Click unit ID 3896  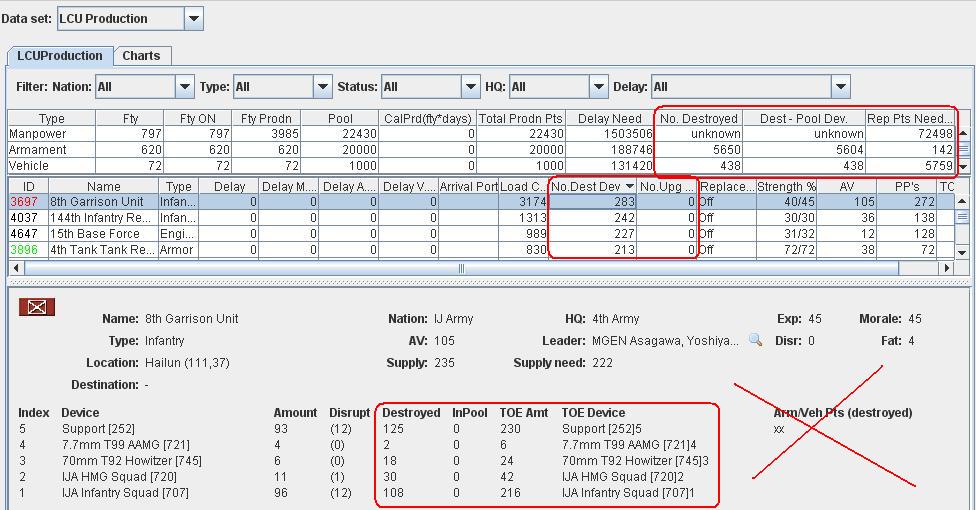[x=24, y=249]
